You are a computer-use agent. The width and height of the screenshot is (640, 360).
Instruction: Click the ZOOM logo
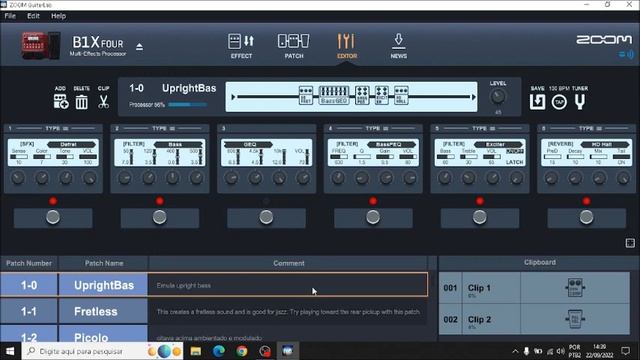click(604, 40)
